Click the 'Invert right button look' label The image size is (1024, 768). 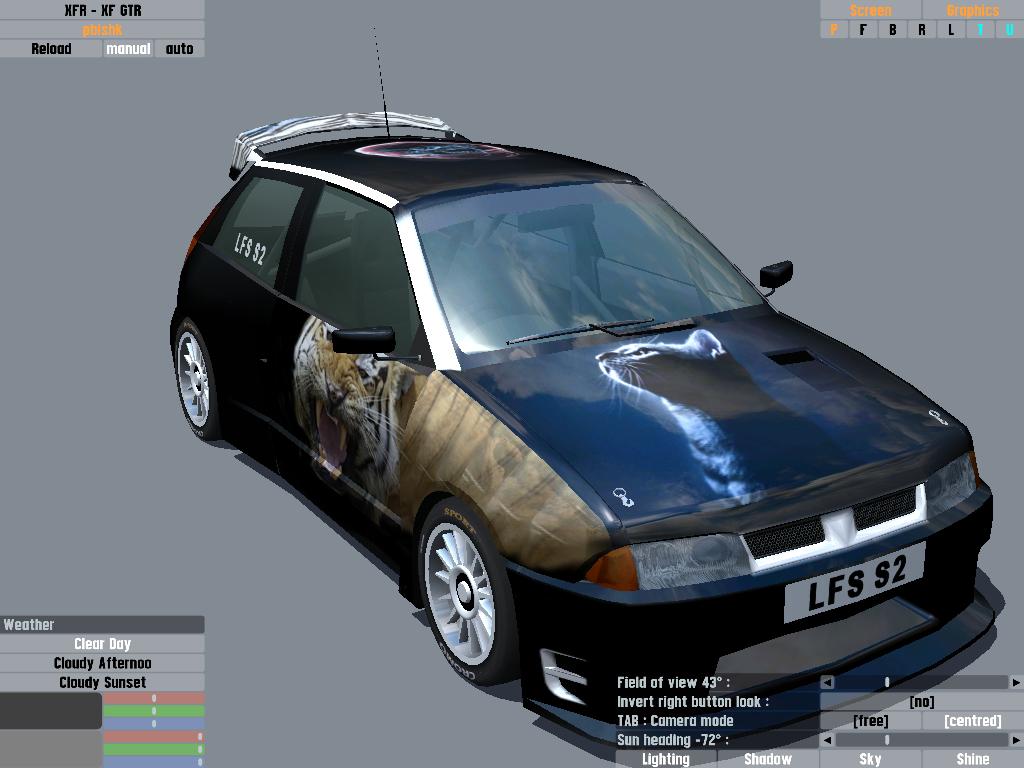693,701
